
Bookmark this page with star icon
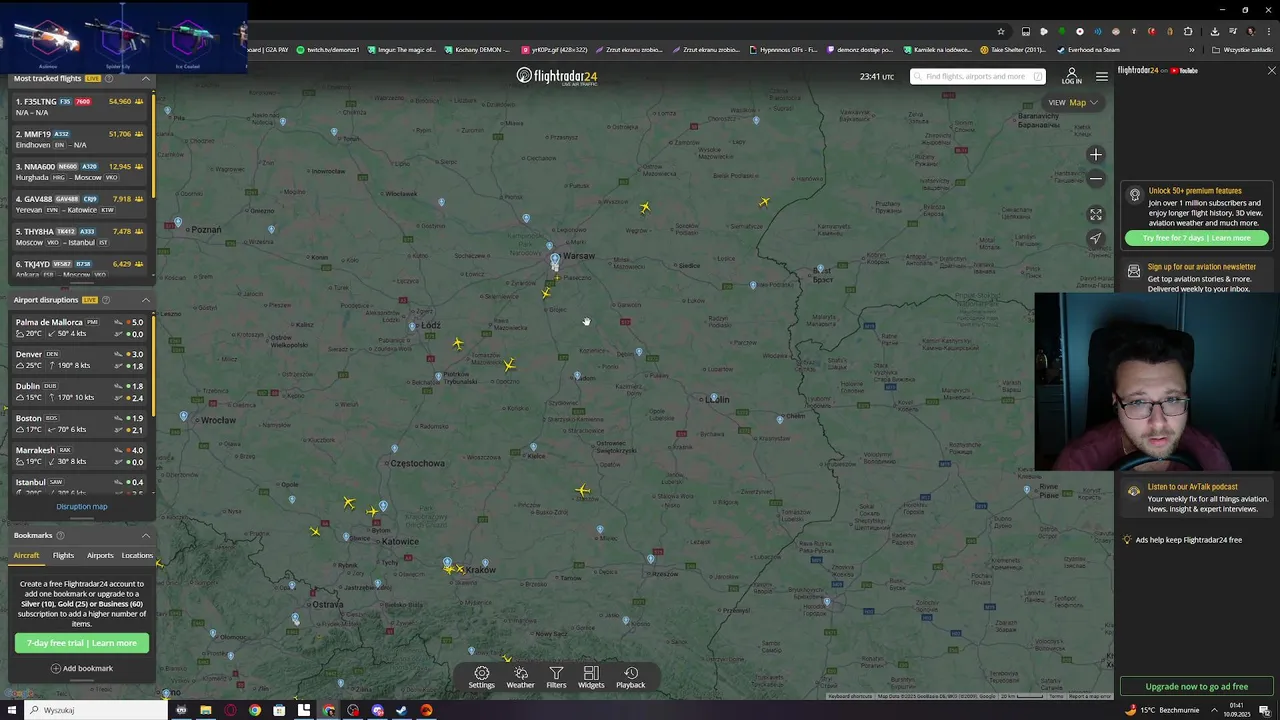pyautogui.click(x=1001, y=31)
